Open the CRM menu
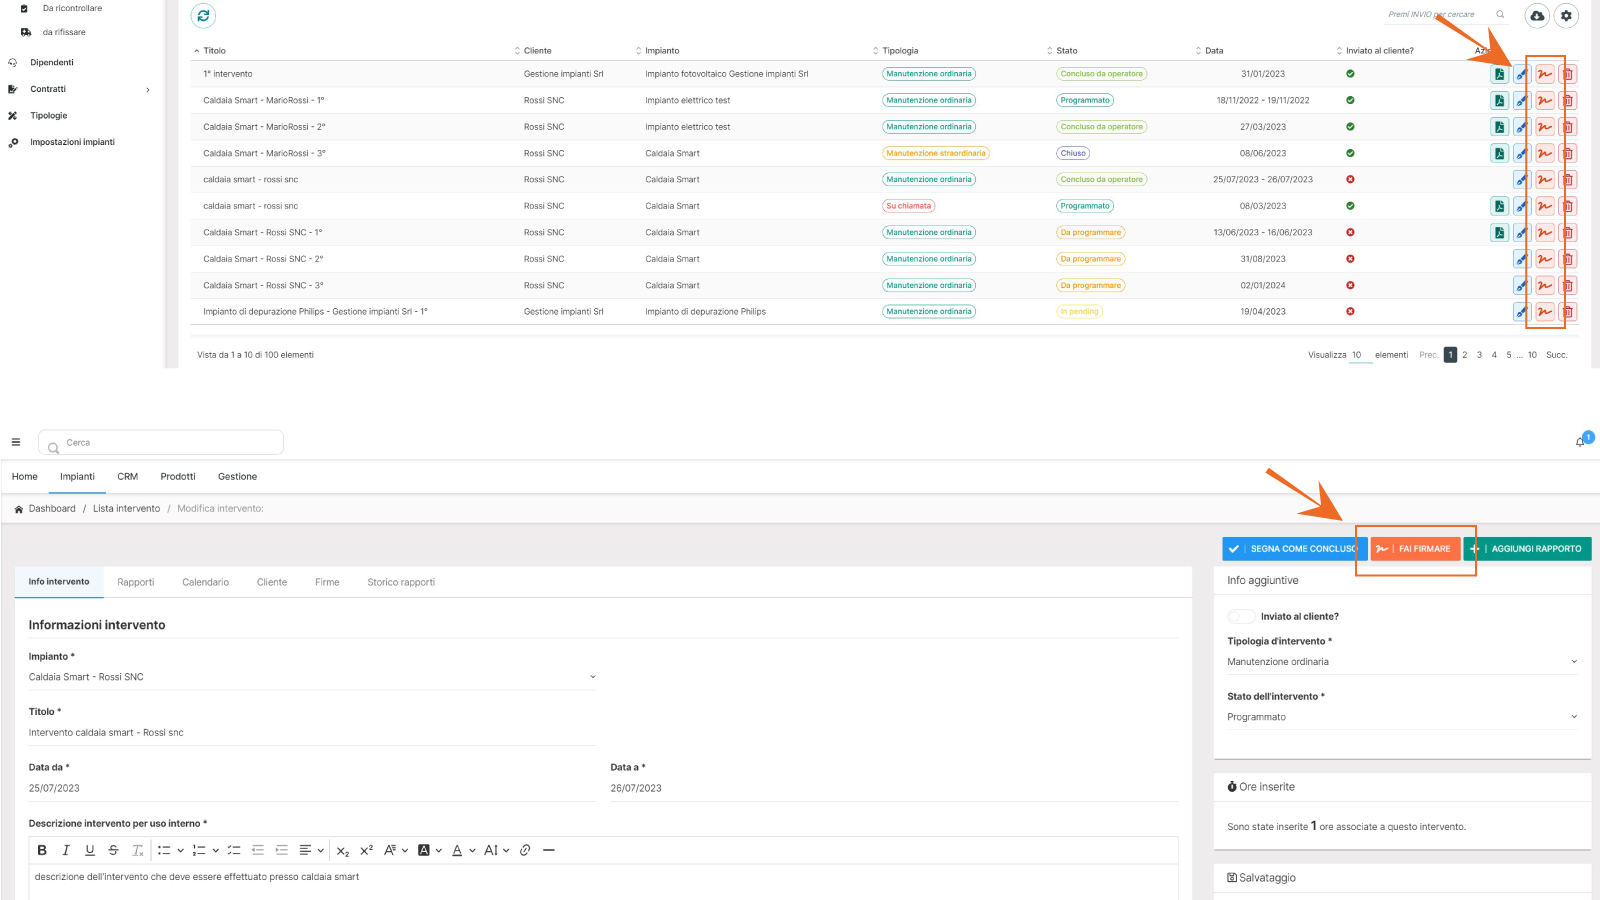 [x=127, y=477]
